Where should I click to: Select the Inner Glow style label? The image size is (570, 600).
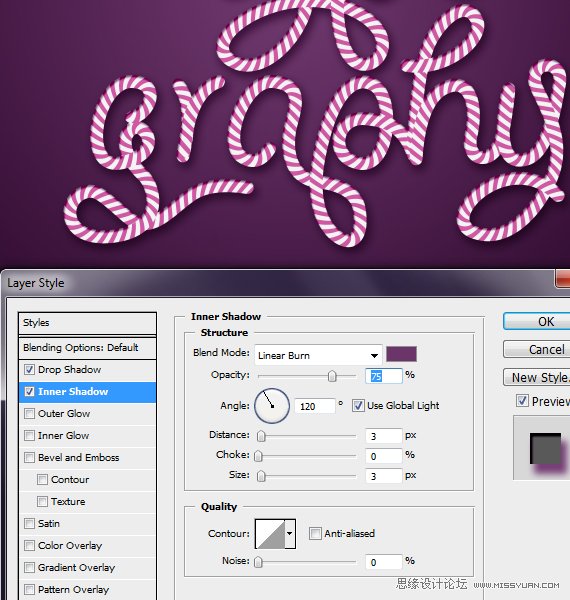click(x=64, y=435)
